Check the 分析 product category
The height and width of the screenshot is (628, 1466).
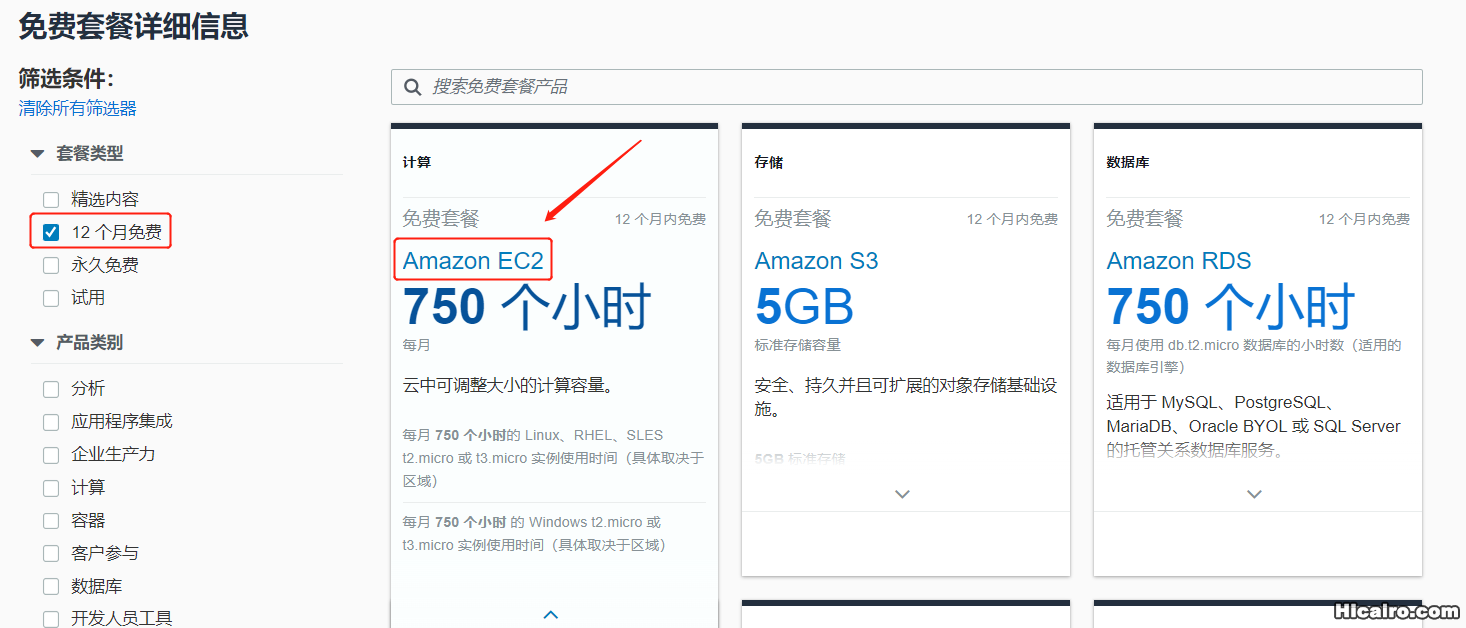(x=50, y=388)
